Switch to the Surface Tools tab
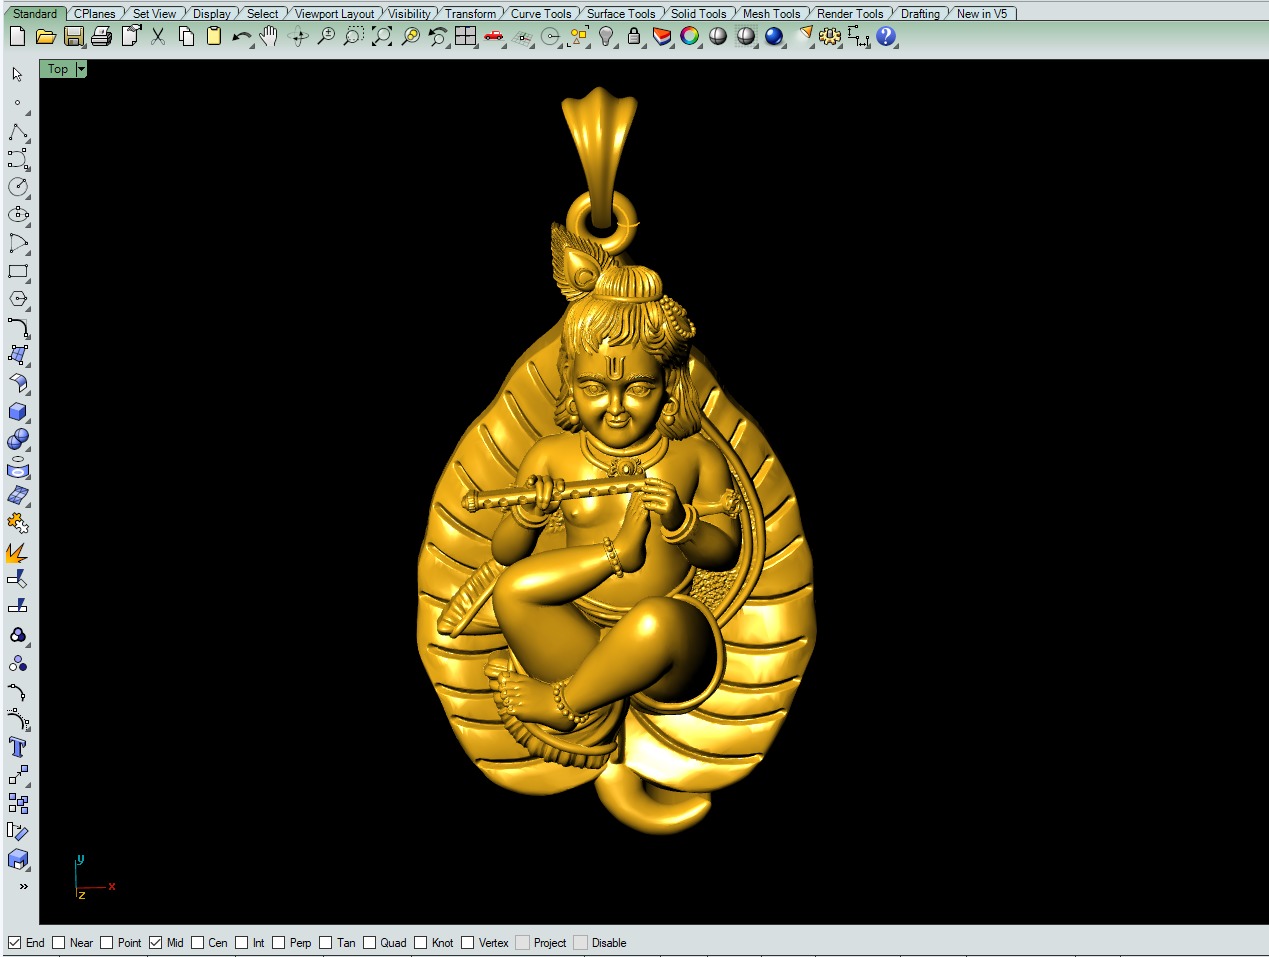The width and height of the screenshot is (1269, 957). click(x=621, y=14)
